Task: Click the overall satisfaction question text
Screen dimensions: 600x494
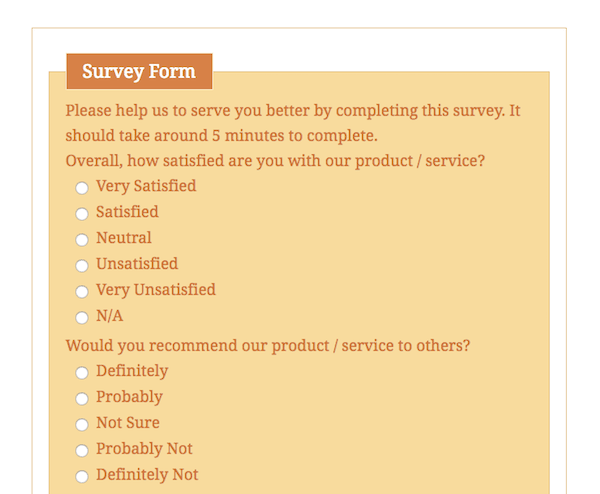Action: click(275, 161)
